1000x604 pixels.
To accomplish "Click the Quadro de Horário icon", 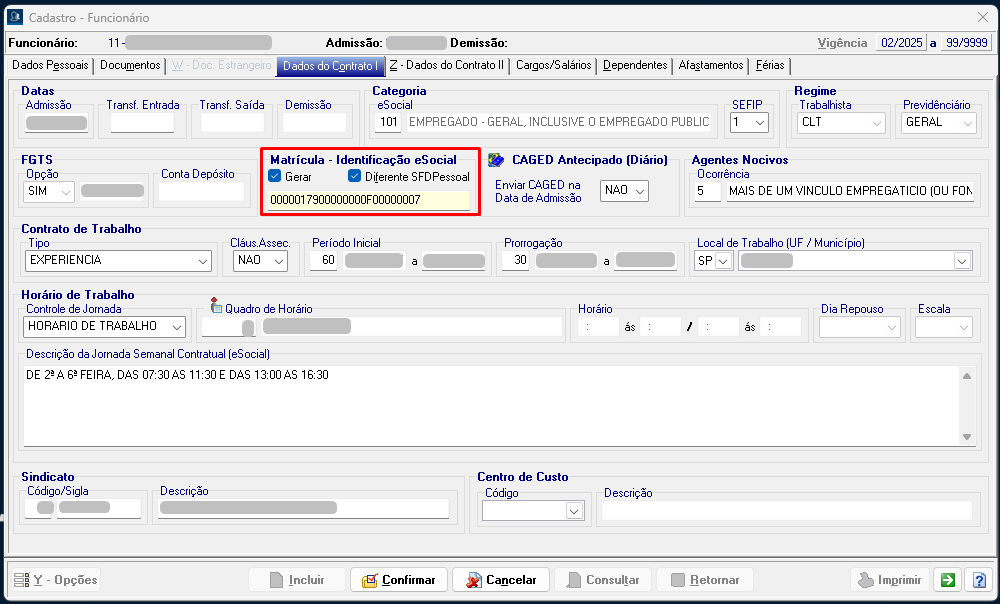I will pos(216,307).
